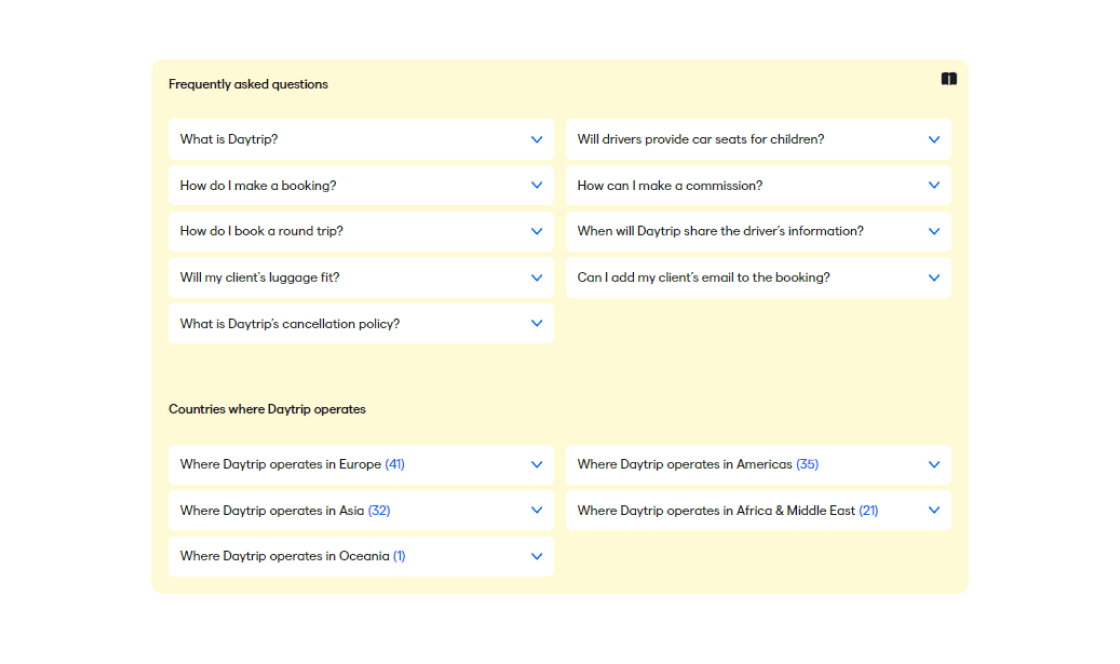Expand the driver's information sharing question

click(x=759, y=231)
